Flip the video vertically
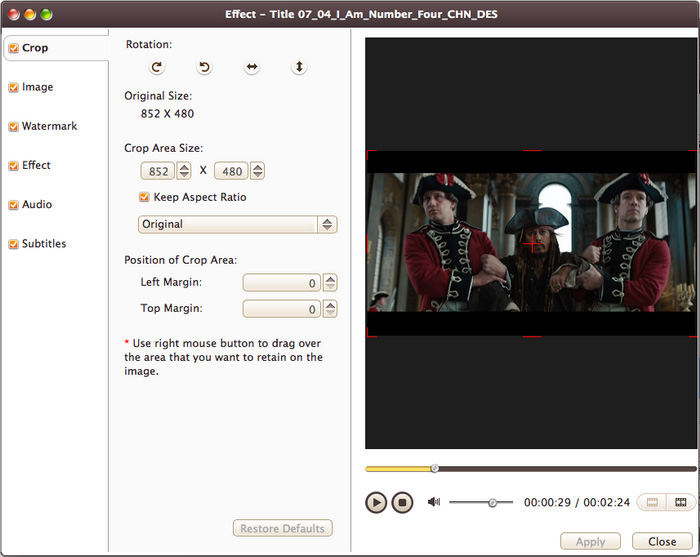 tap(299, 67)
